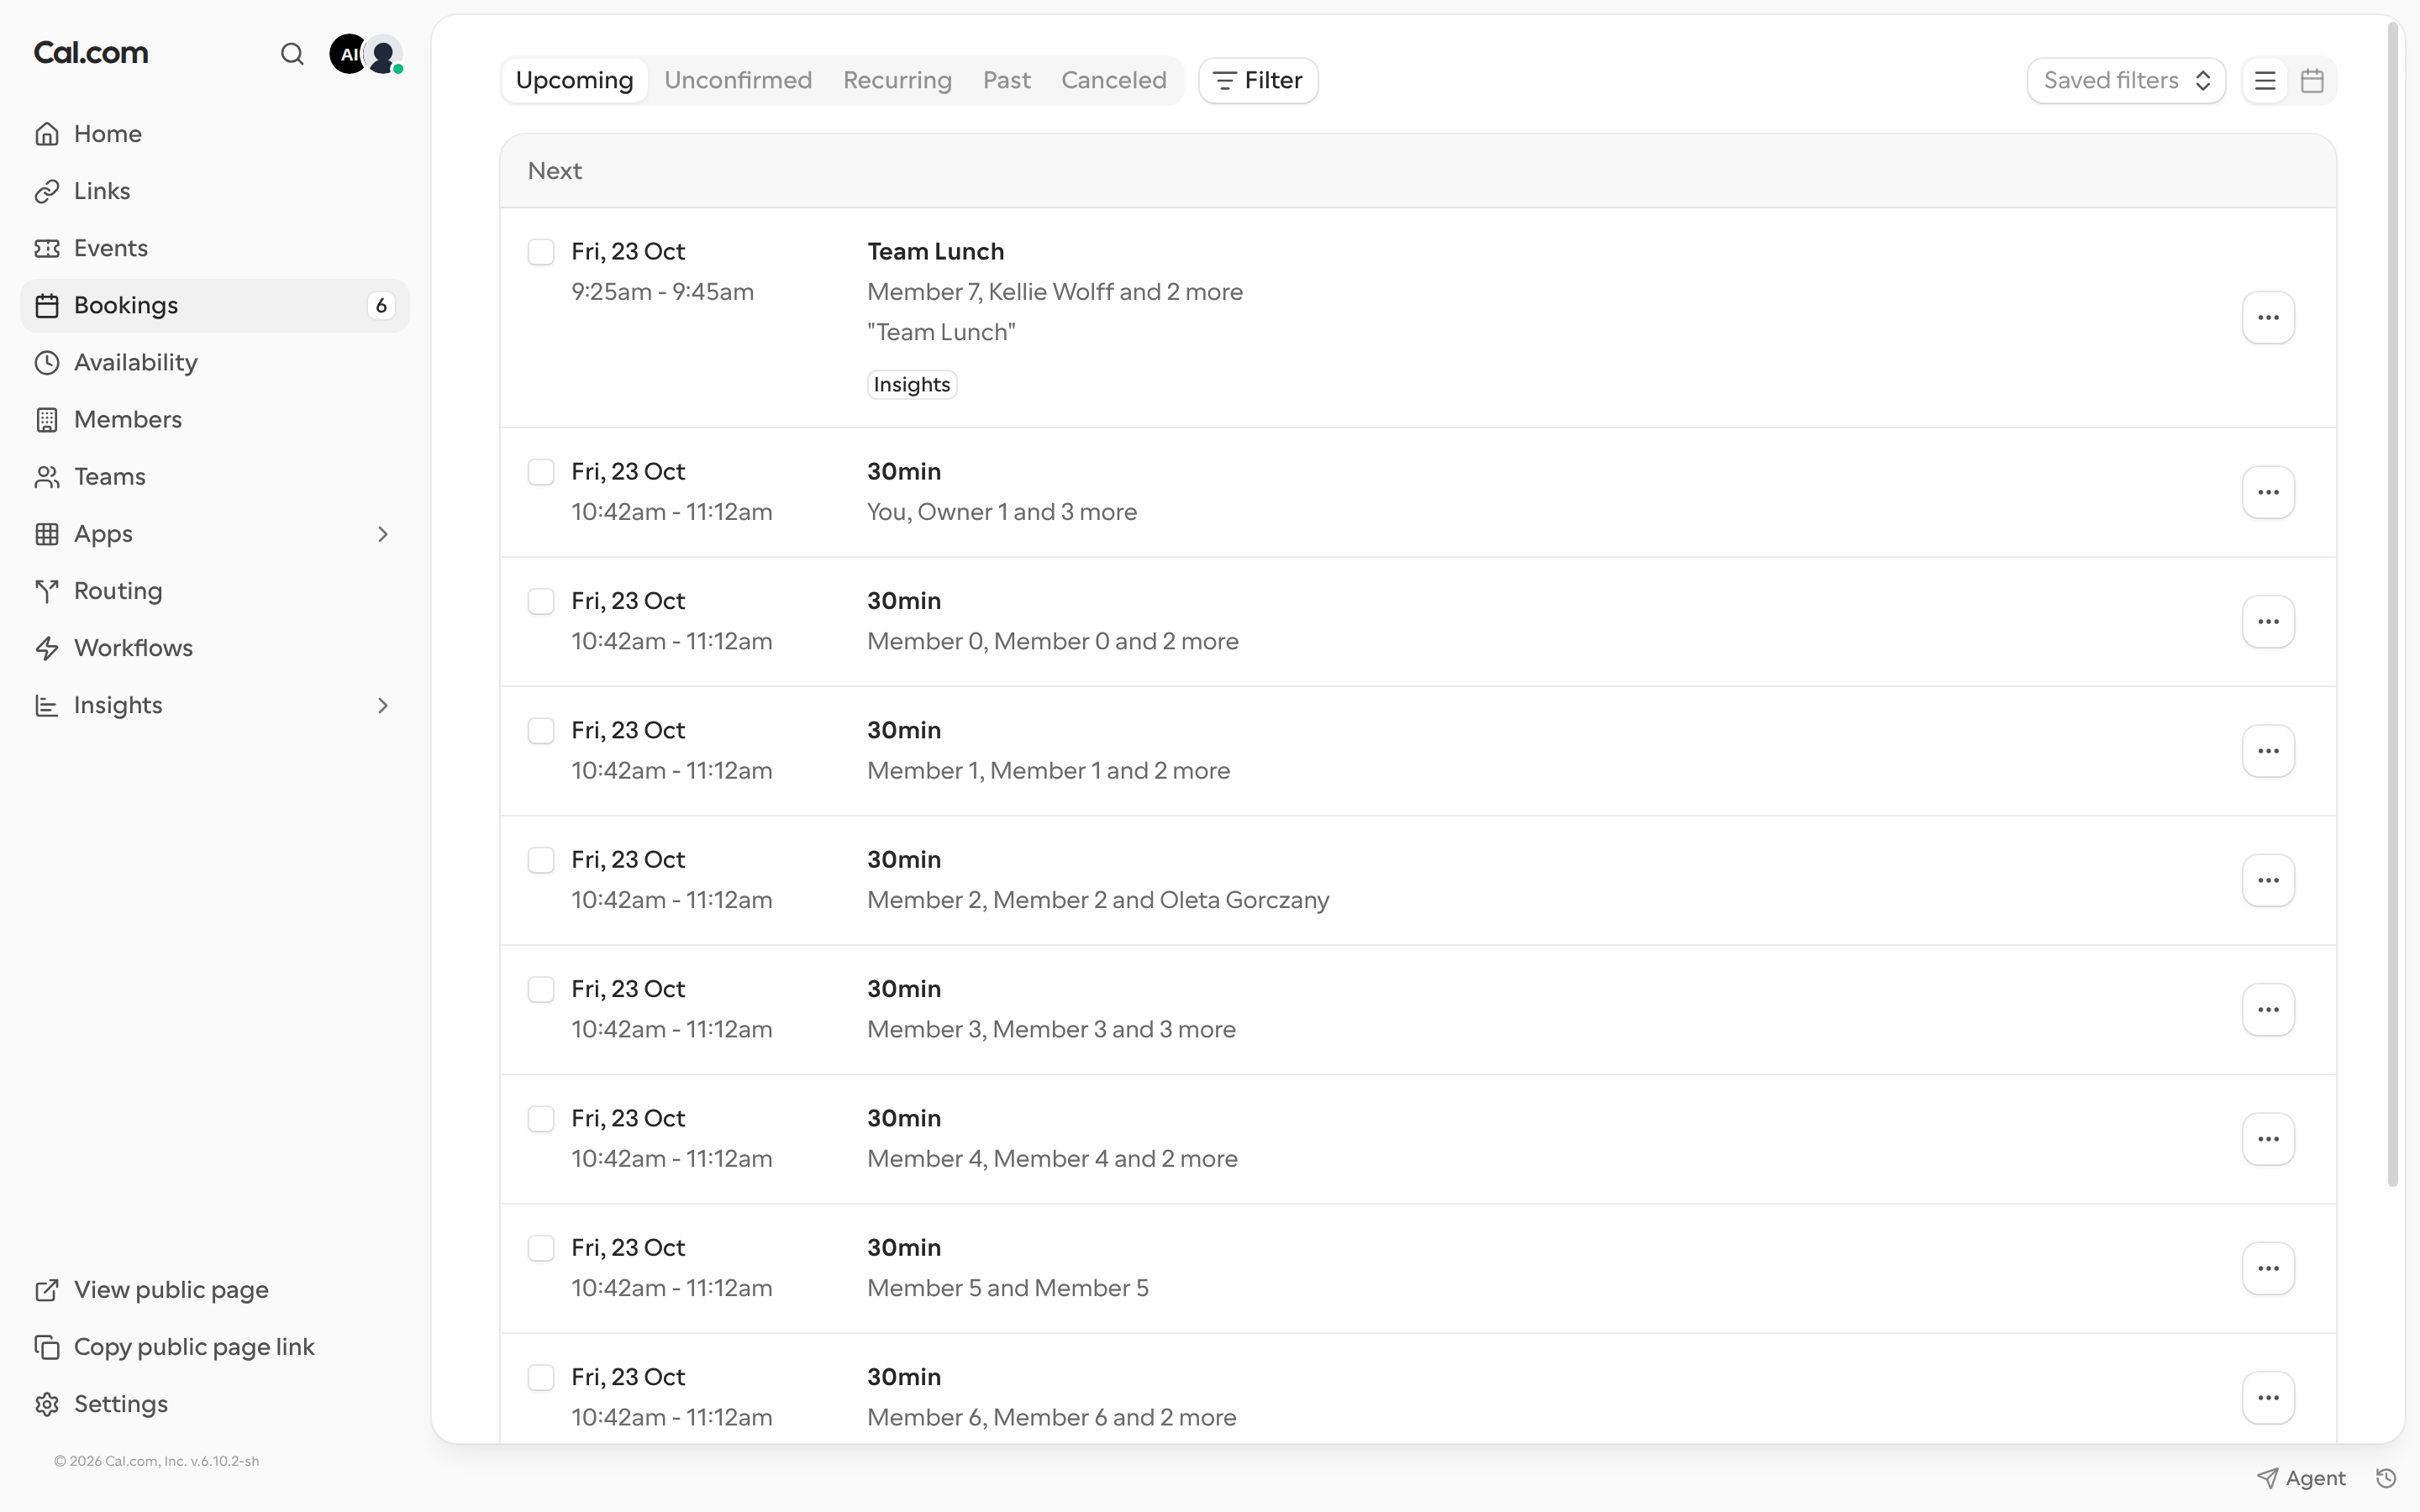2420x1512 pixels.
Task: Open more options for Team Lunch booking
Action: click(x=2268, y=318)
